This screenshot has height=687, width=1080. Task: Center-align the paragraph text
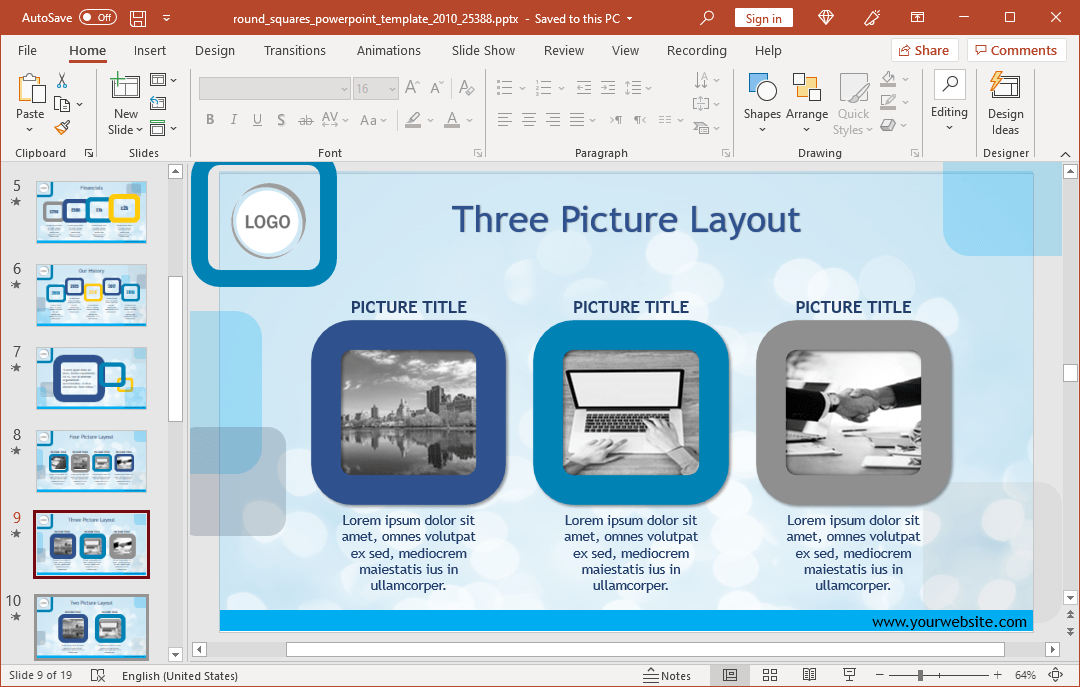click(x=528, y=119)
